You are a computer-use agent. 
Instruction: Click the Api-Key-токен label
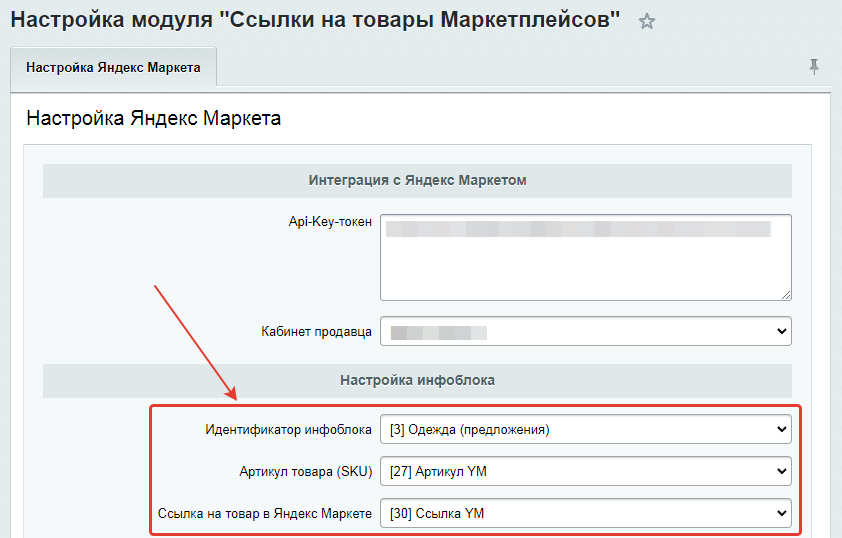tap(330, 222)
